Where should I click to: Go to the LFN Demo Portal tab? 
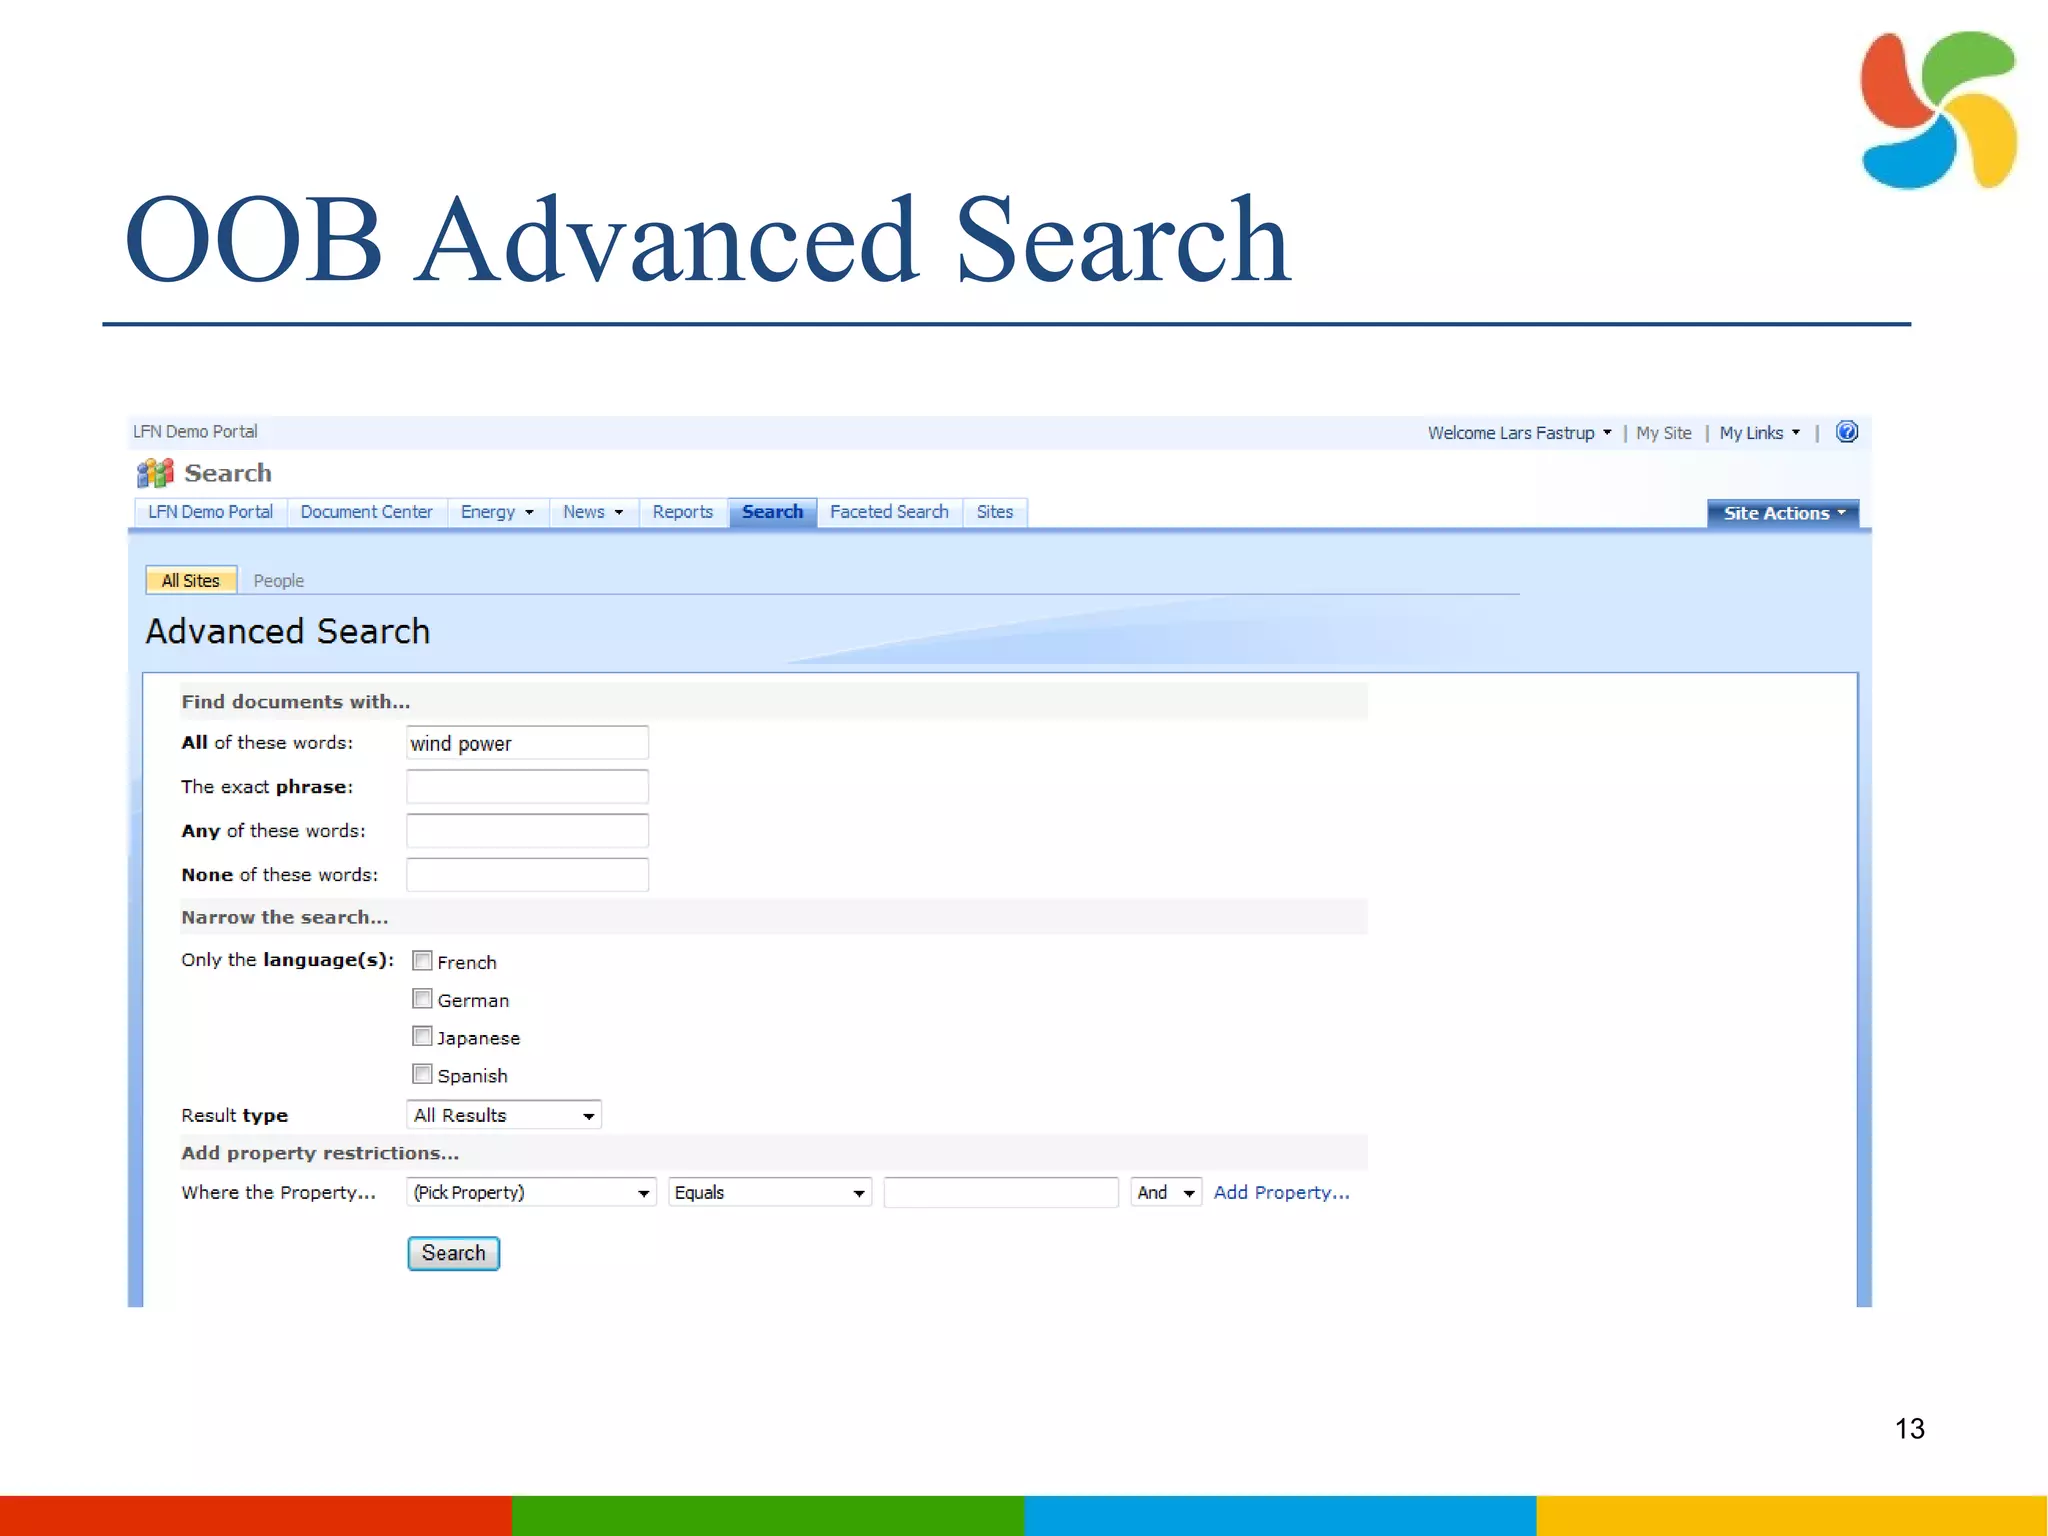(210, 512)
